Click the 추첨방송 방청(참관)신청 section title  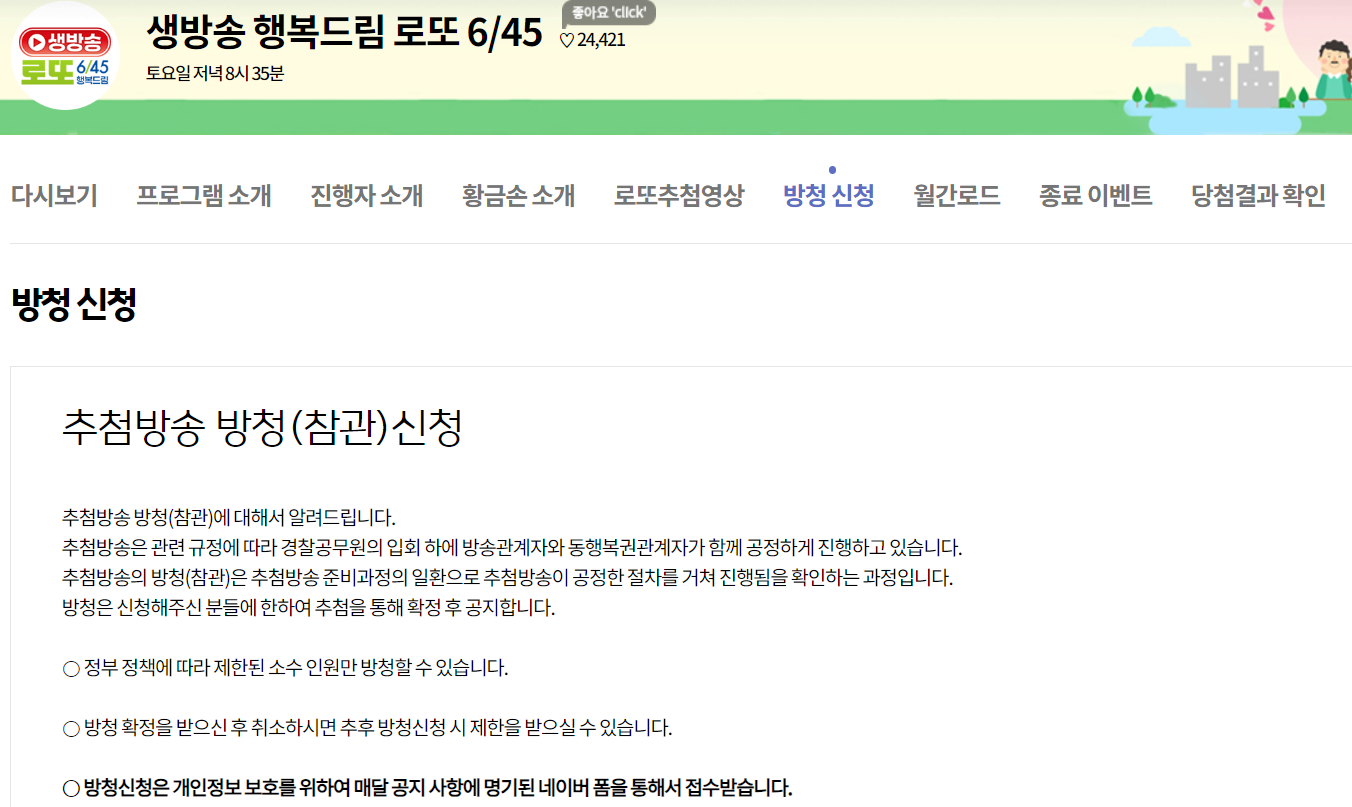pos(262,428)
